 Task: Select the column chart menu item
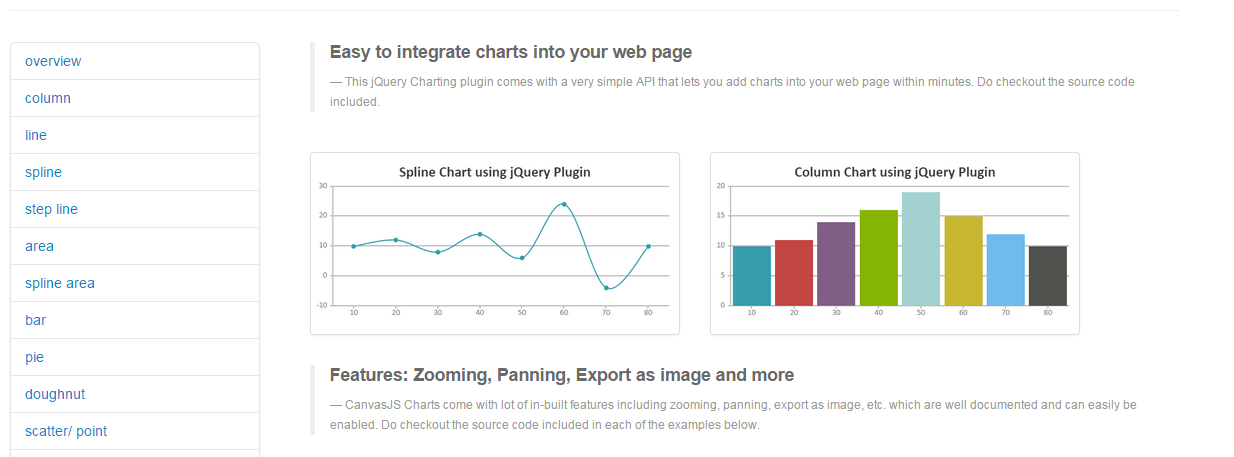(48, 98)
